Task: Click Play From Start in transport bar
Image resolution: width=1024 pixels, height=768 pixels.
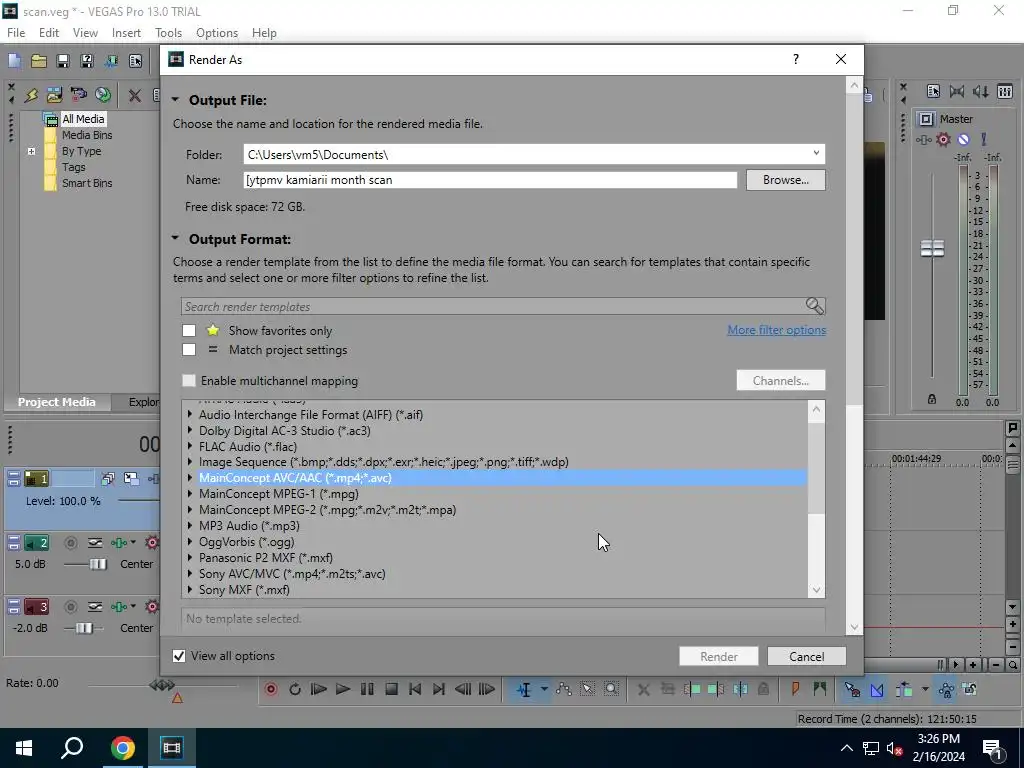Action: click(319, 689)
